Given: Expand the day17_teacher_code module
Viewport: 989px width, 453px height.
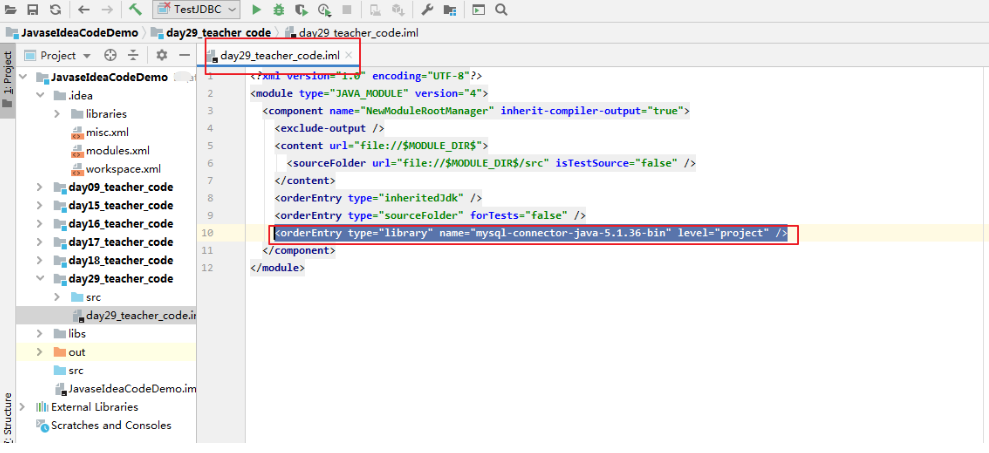Looking at the screenshot, I should coord(40,242).
